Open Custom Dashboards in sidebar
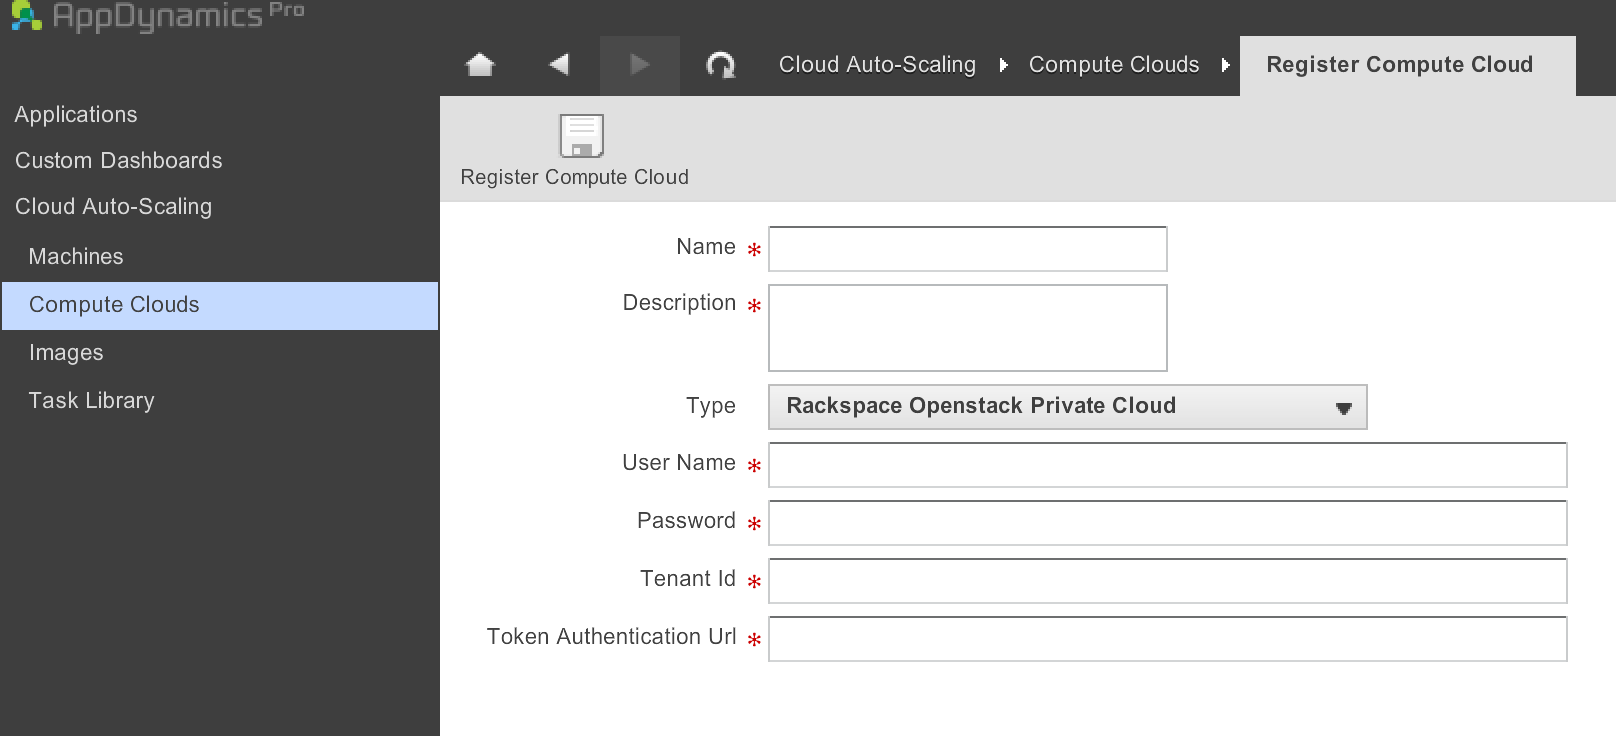The image size is (1616, 736). pyautogui.click(x=118, y=161)
